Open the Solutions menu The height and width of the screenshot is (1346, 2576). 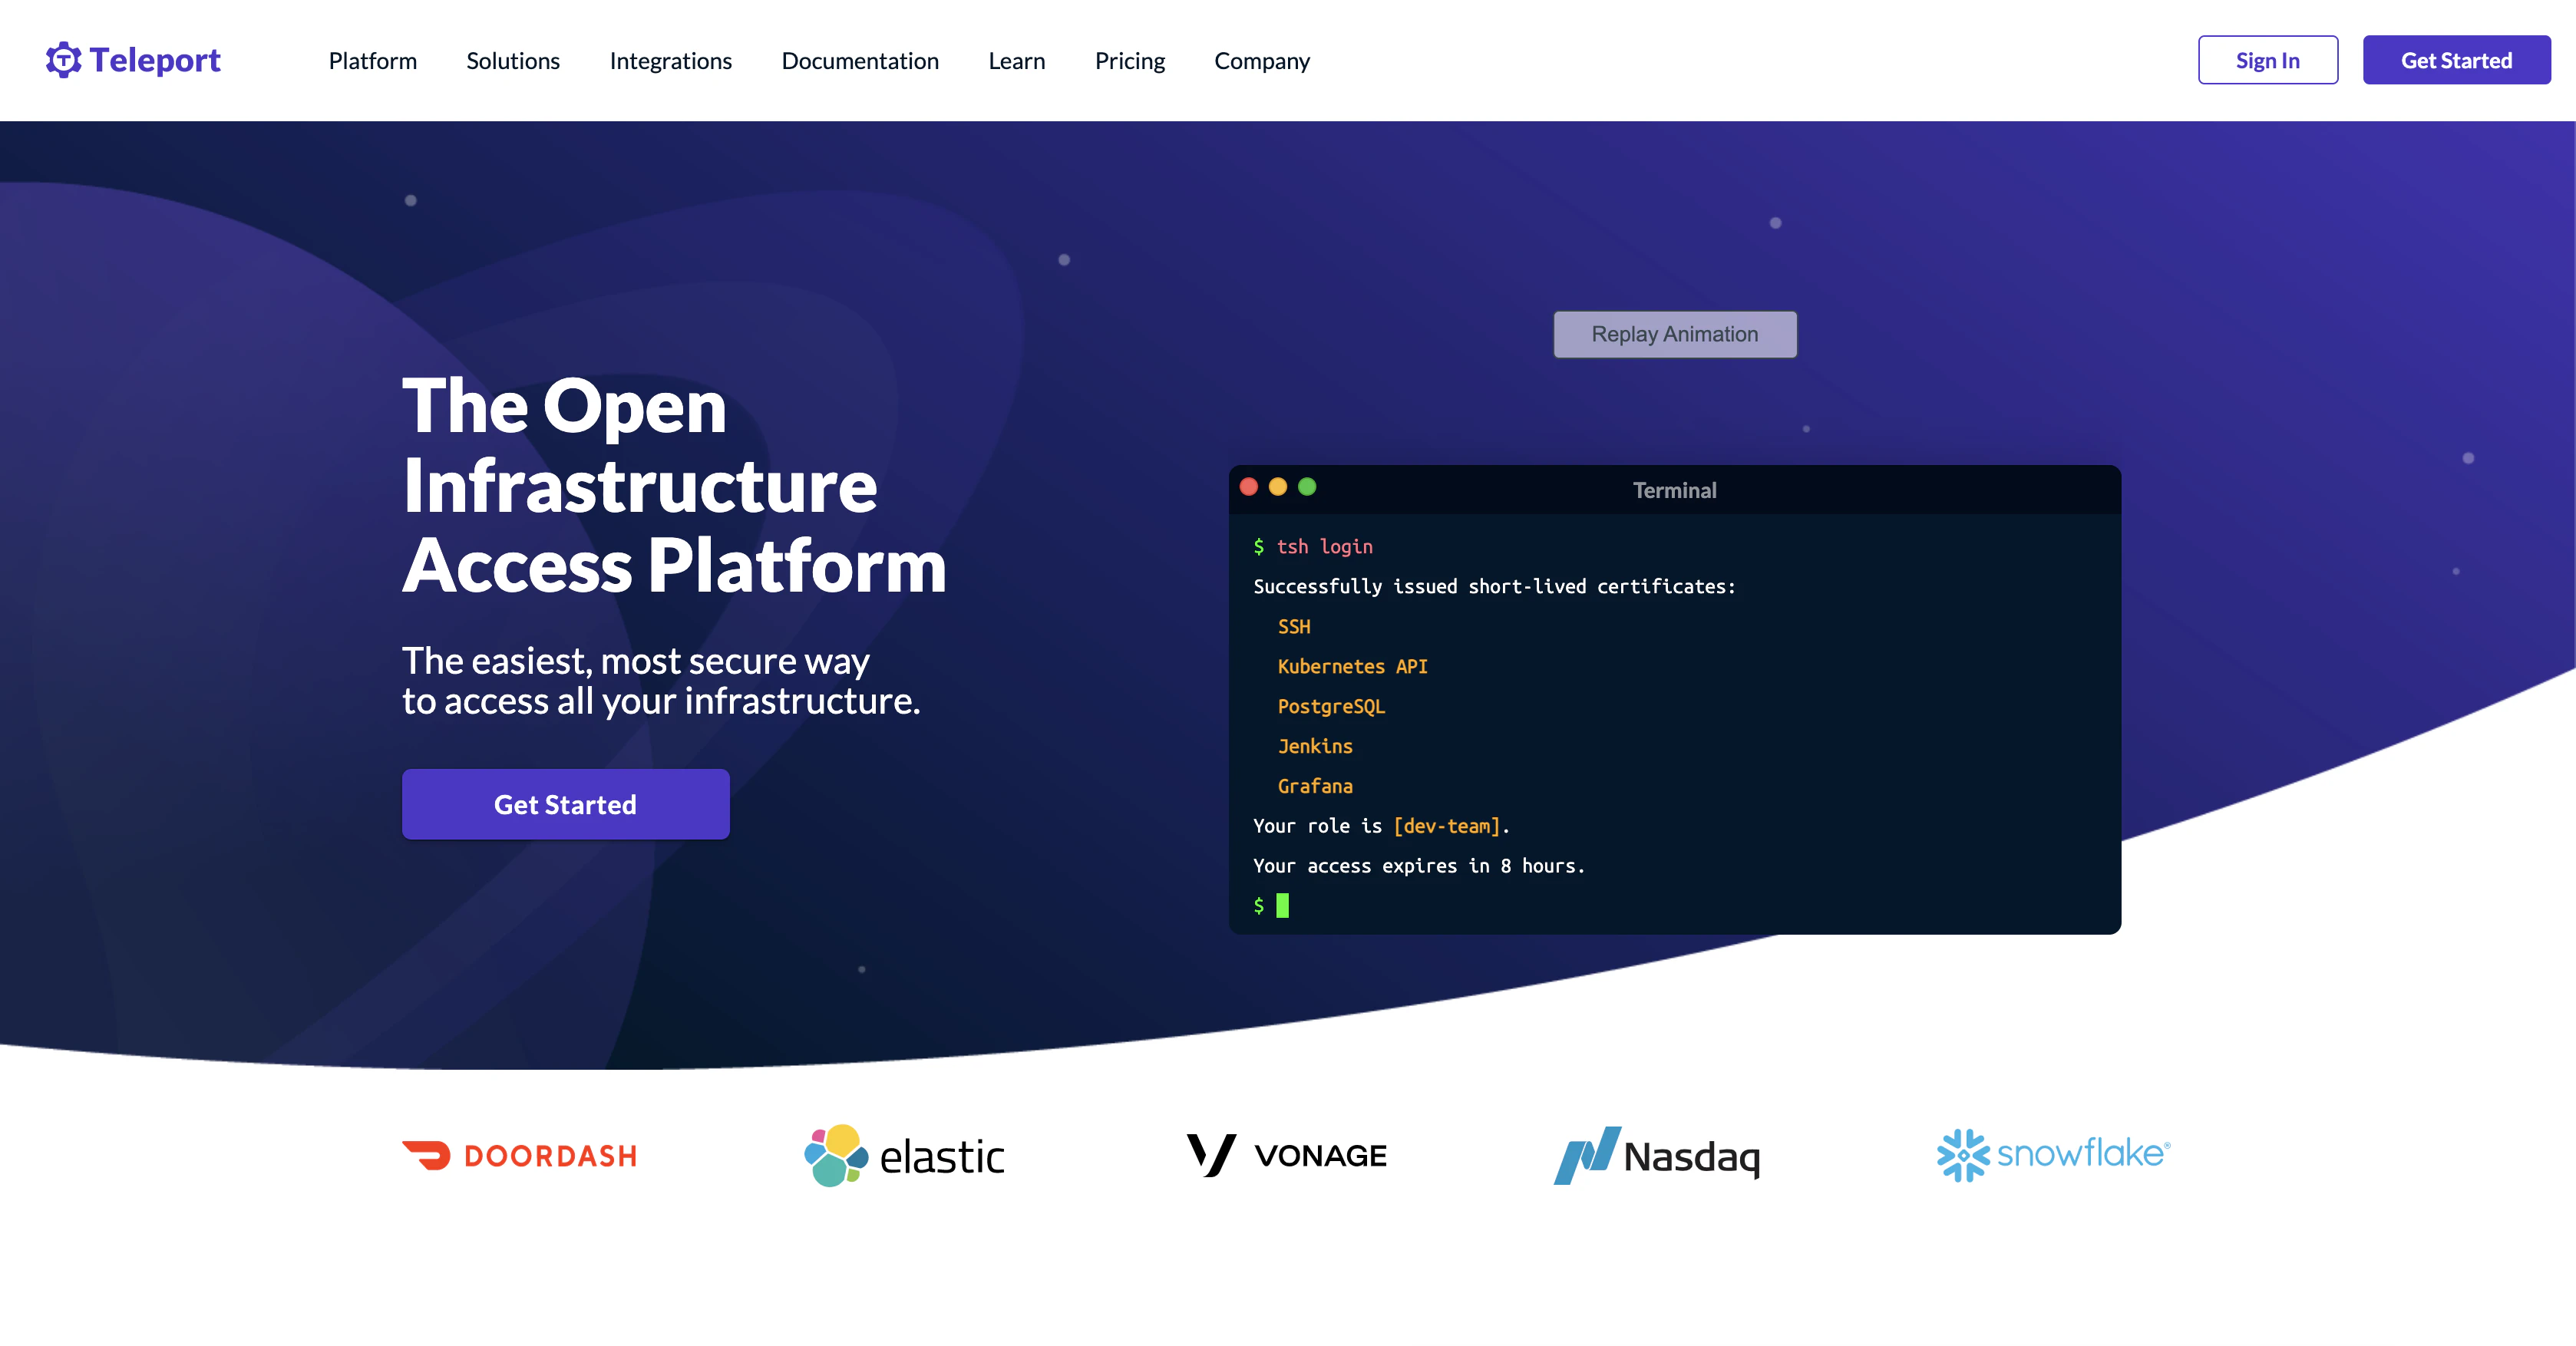513,61
